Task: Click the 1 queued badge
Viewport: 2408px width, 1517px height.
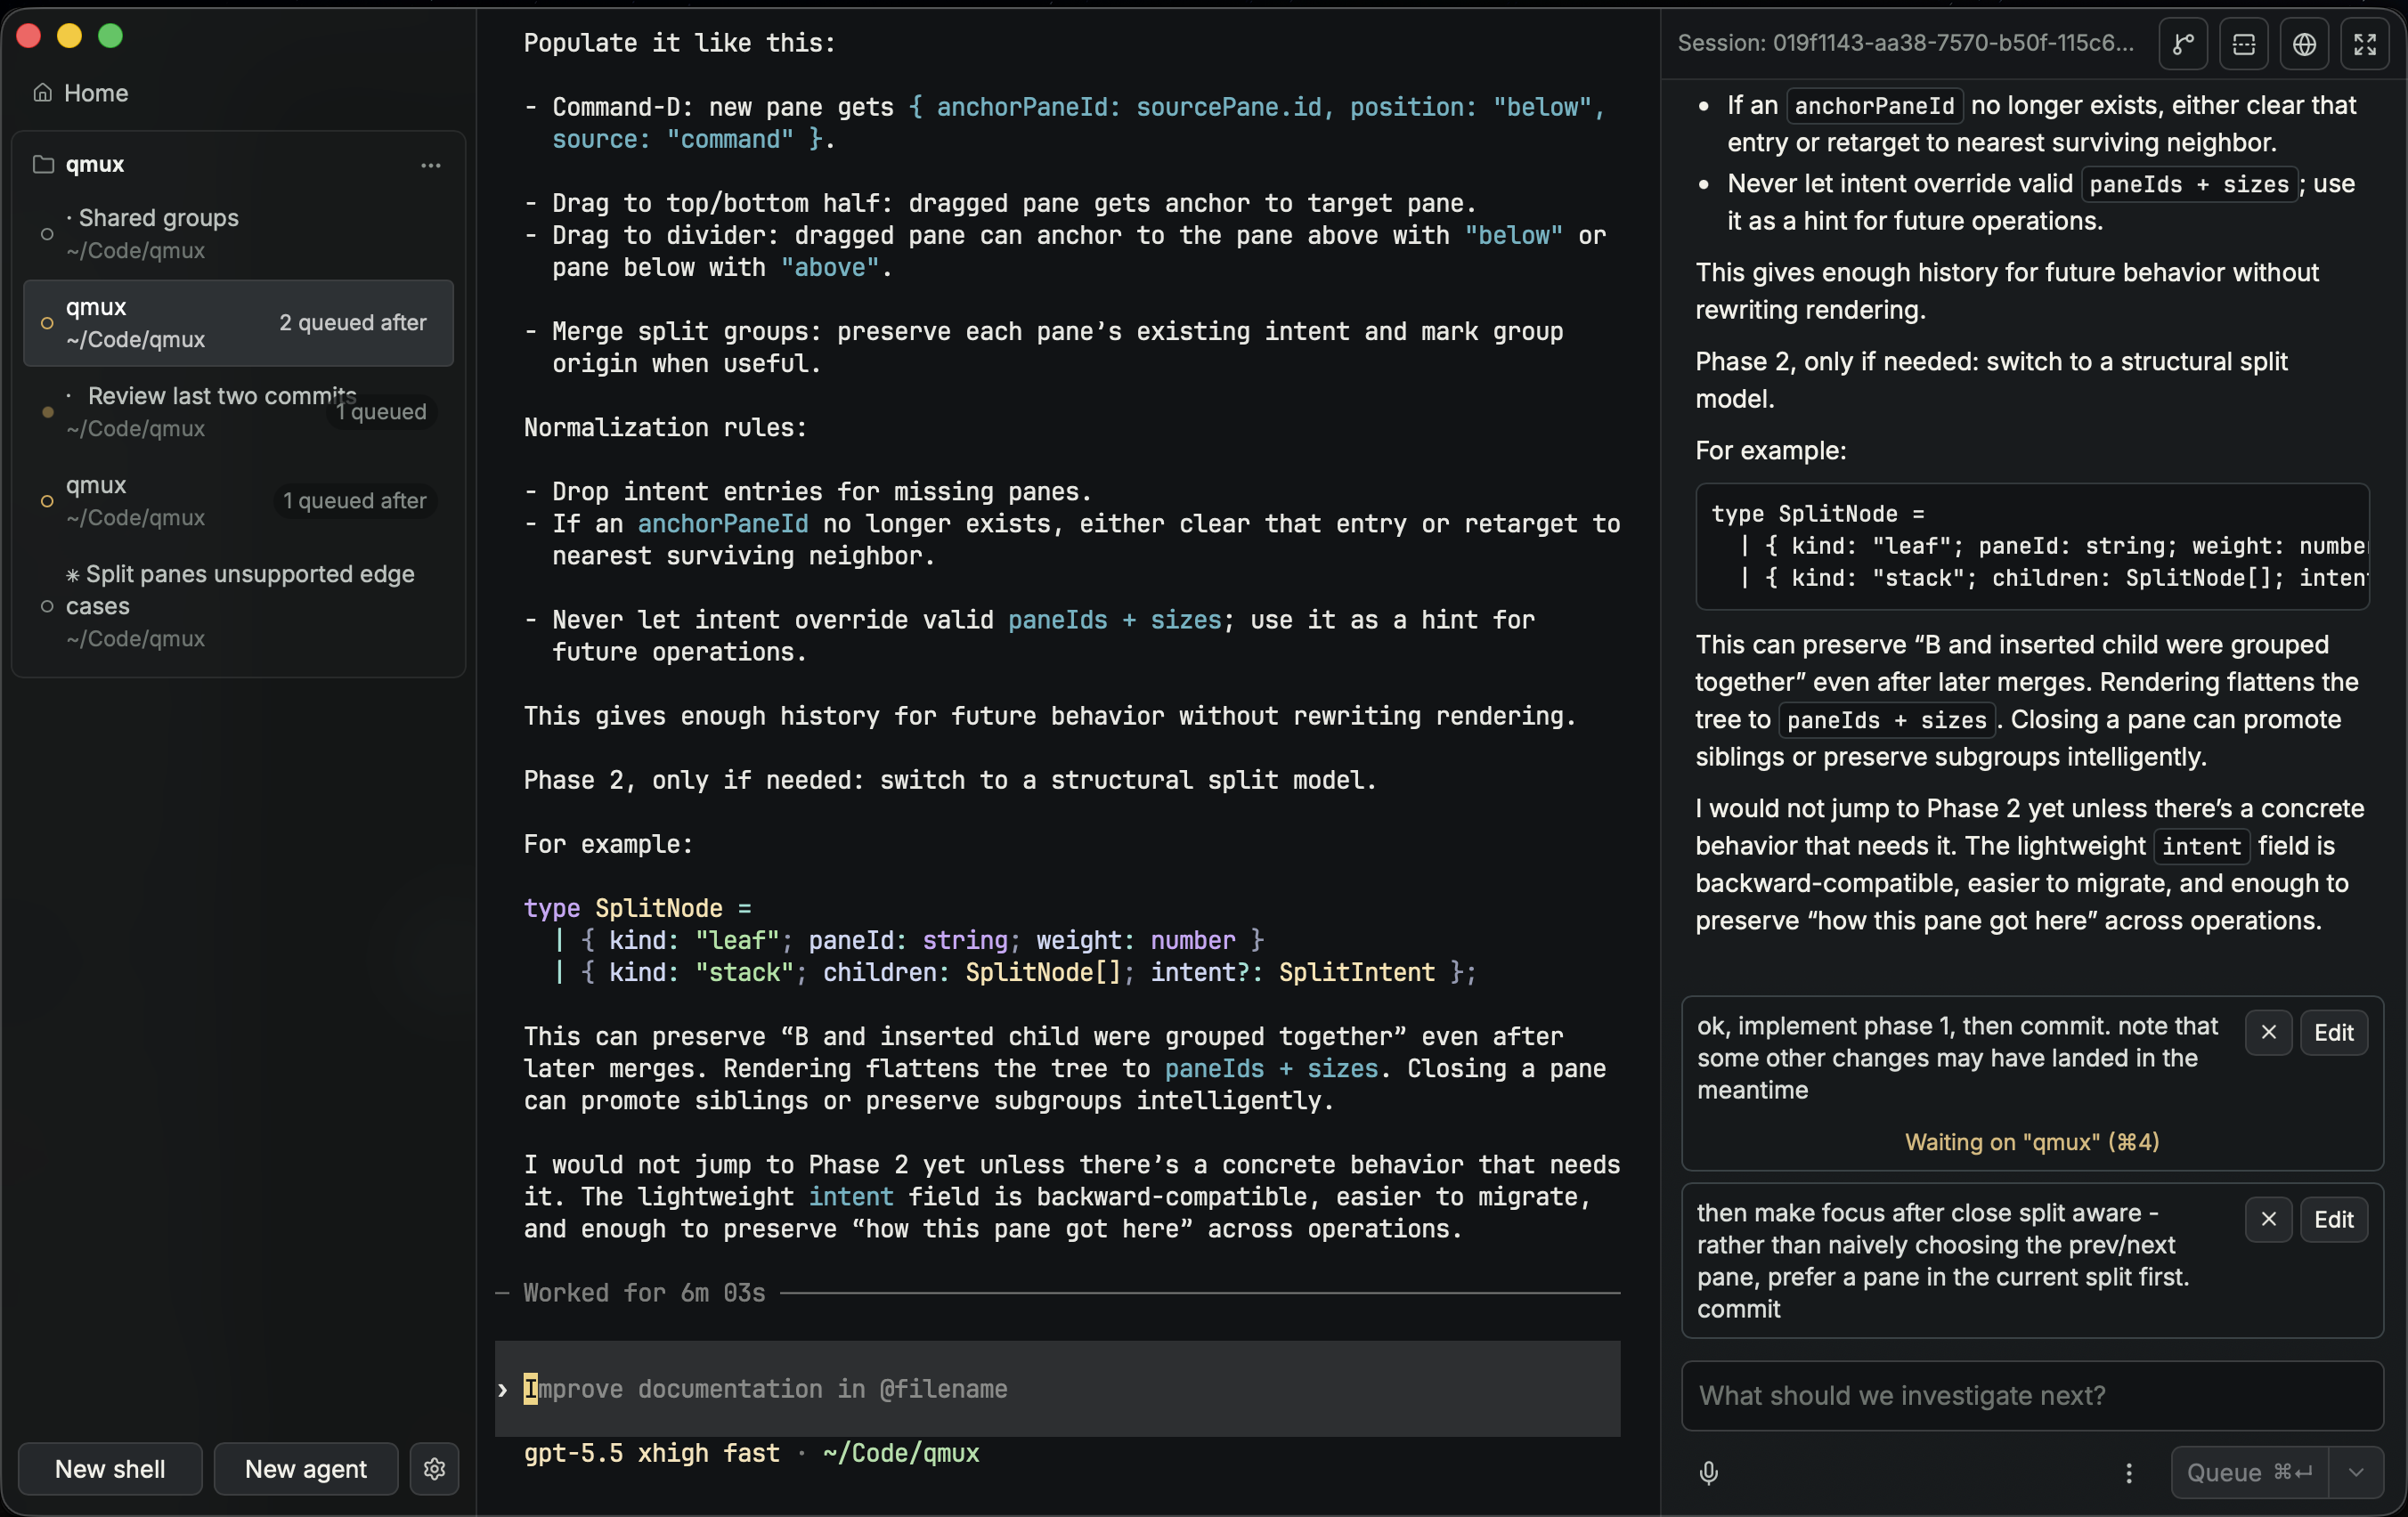Action: 381,412
